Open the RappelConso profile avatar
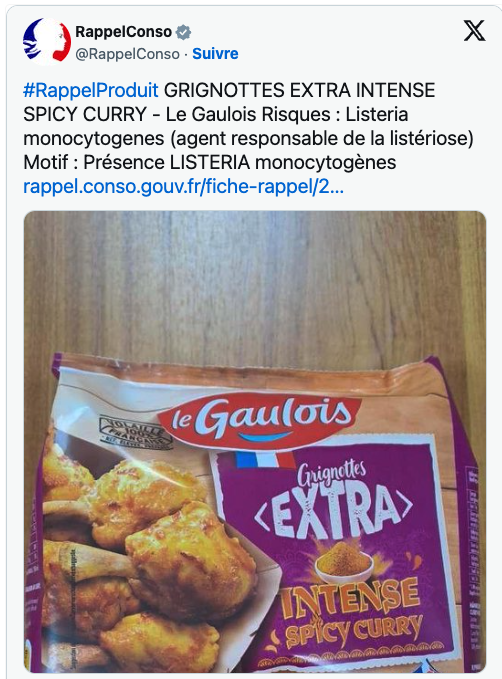Screen dimensions: 502x679 click(x=47, y=42)
